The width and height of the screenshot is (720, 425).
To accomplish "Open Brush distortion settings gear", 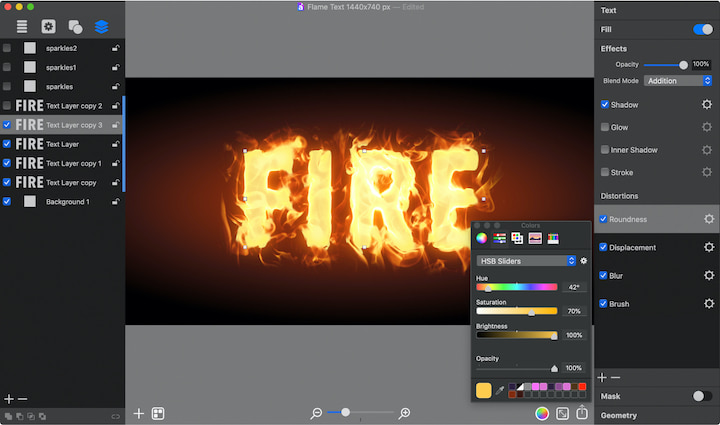I will pyautogui.click(x=709, y=303).
